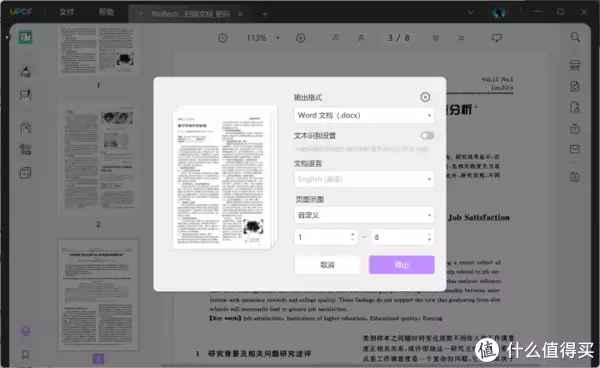Viewport: 600px width, 368px height.
Task: Open the English document language dropdown
Action: (x=364, y=179)
